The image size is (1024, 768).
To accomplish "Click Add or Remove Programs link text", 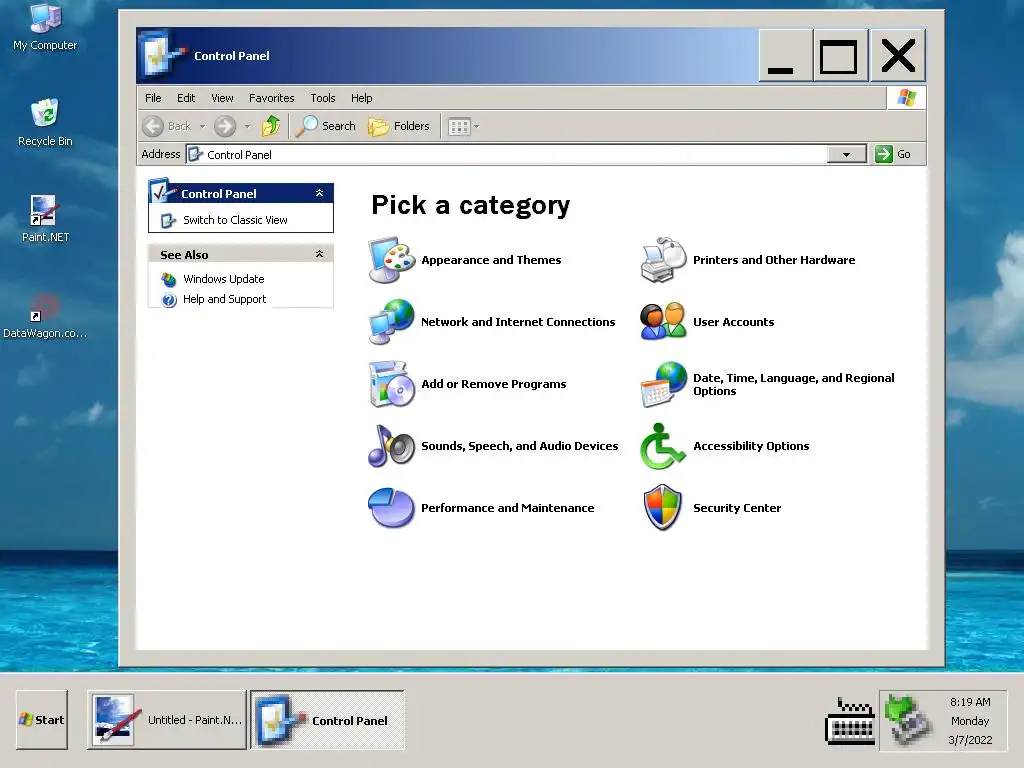I will coord(494,384).
